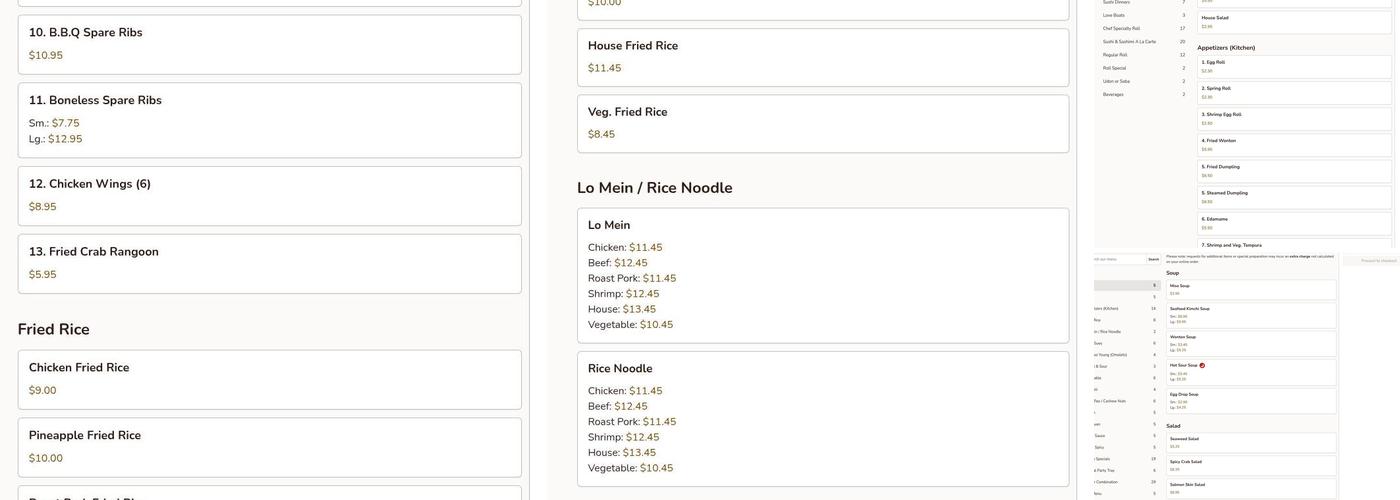The height and width of the screenshot is (500, 1400).
Task: Click the spicy icon beside Hot Sour Soup
Action: coord(1202,365)
